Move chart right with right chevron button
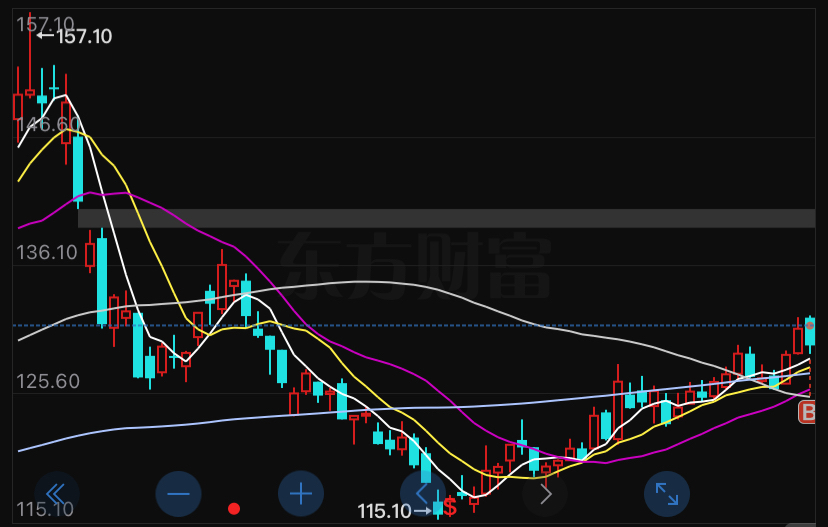828x527 pixels. click(x=545, y=494)
